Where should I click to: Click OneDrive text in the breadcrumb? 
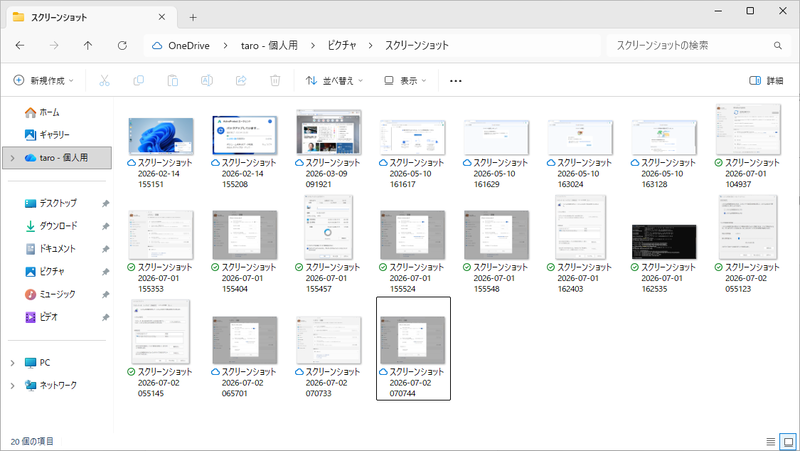189,45
